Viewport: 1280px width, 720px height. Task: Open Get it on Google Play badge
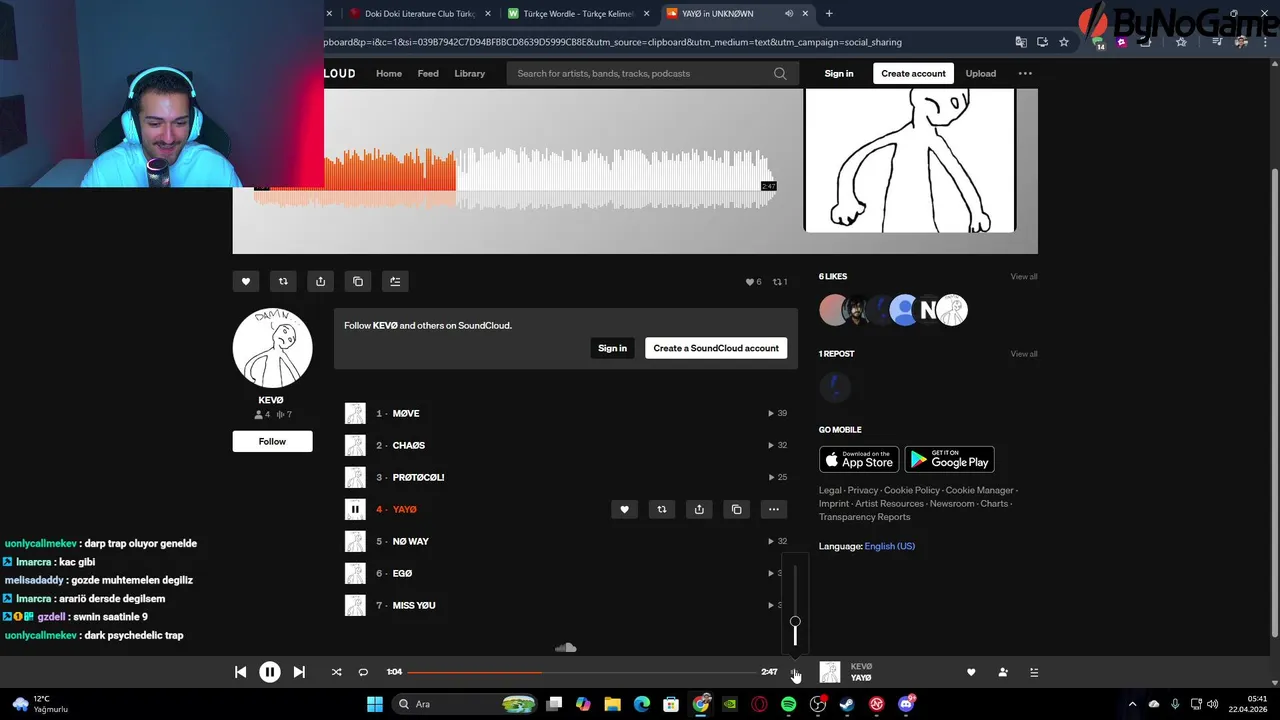tap(950, 460)
